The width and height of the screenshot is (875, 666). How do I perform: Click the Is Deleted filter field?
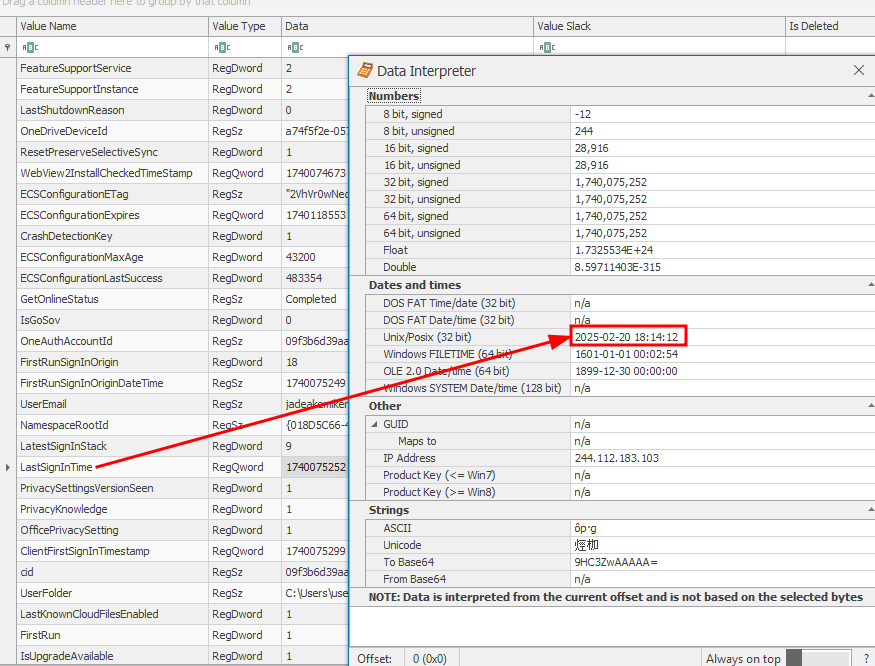(830, 47)
